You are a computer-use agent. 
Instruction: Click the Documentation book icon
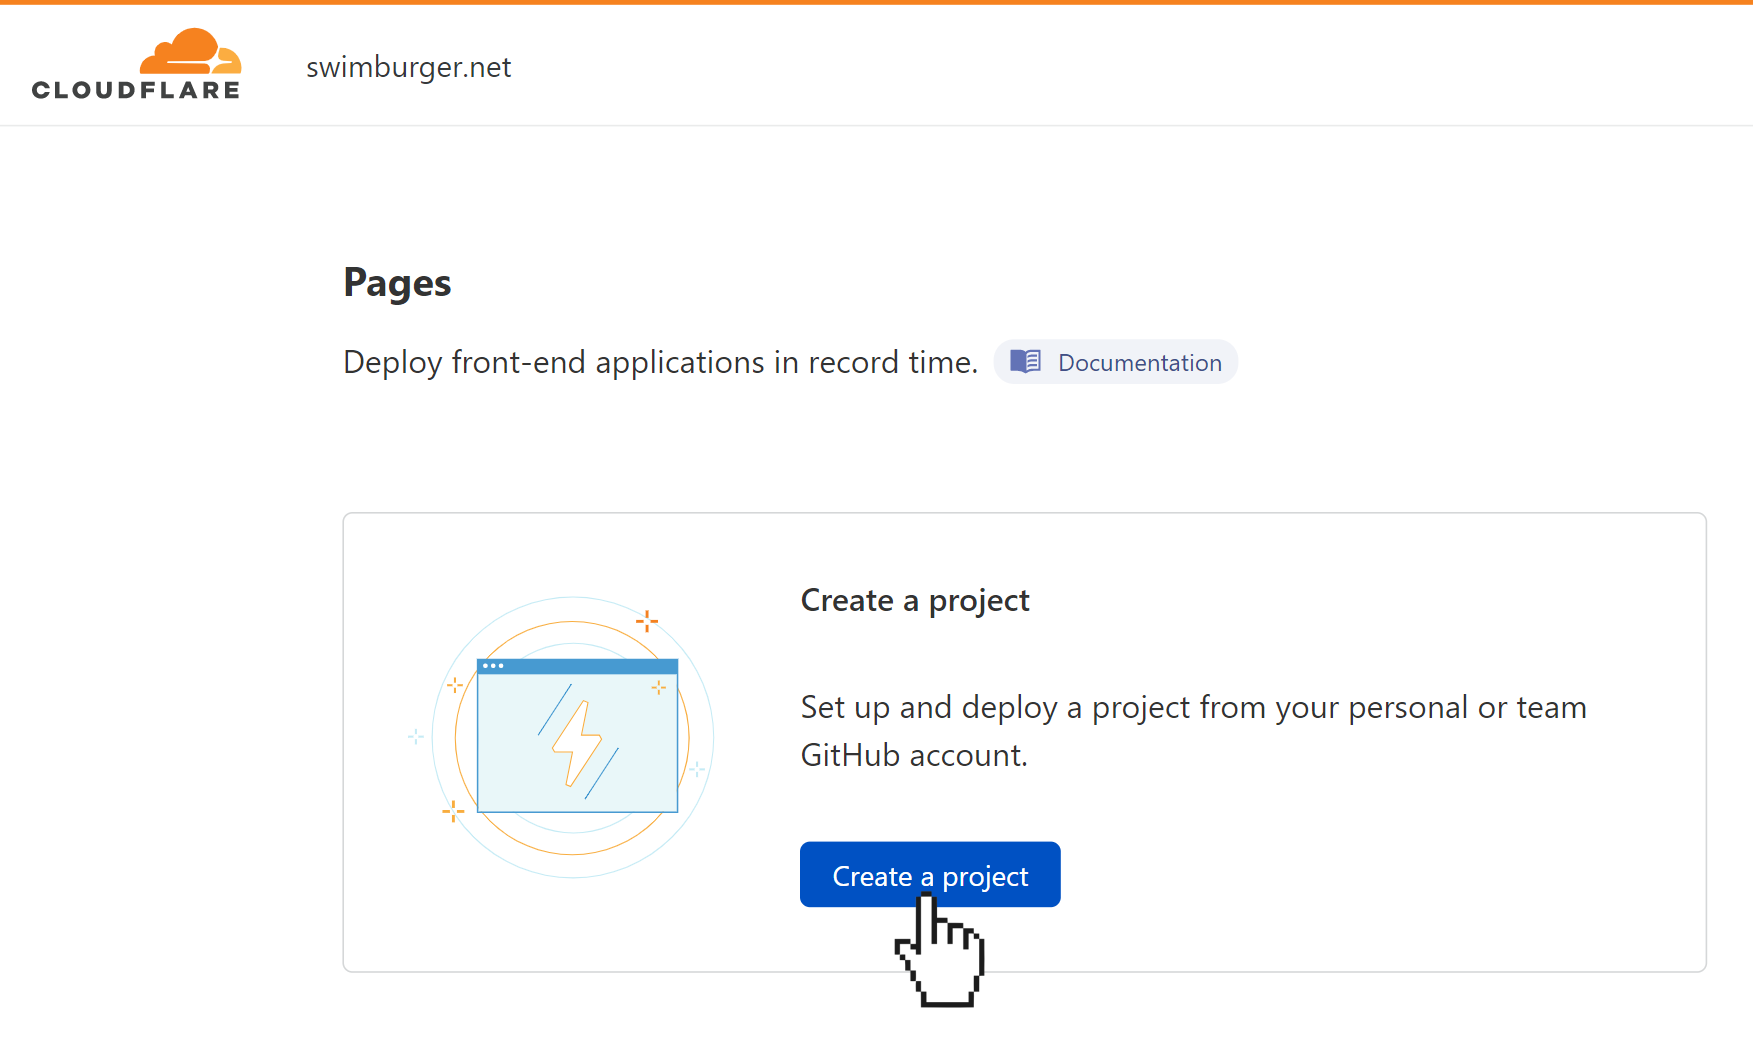(1025, 361)
